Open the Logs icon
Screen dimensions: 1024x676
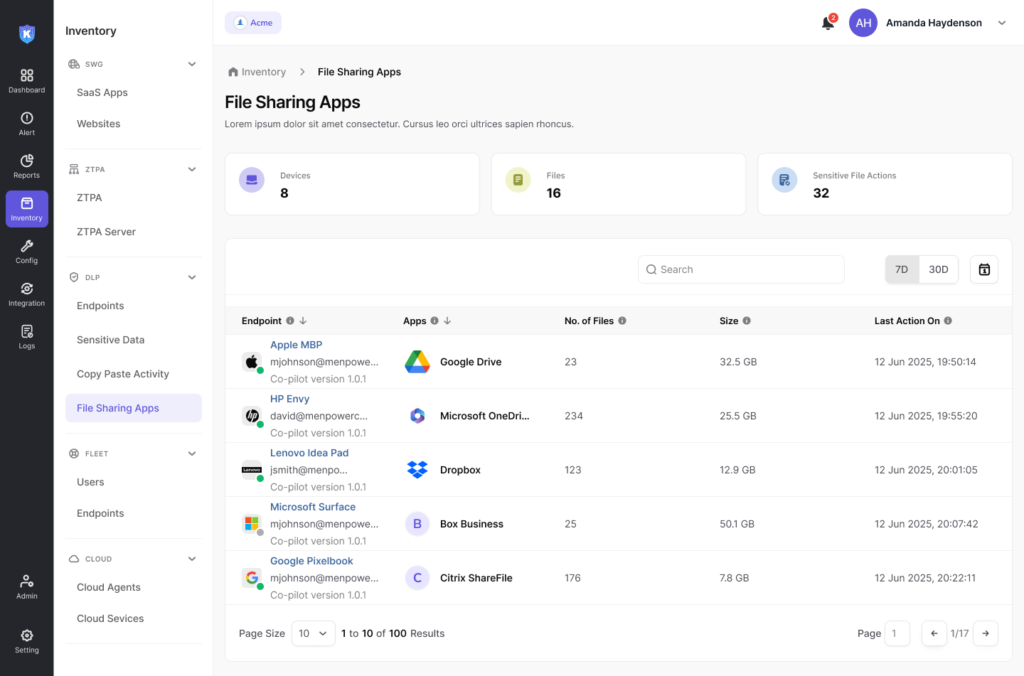[27, 337]
